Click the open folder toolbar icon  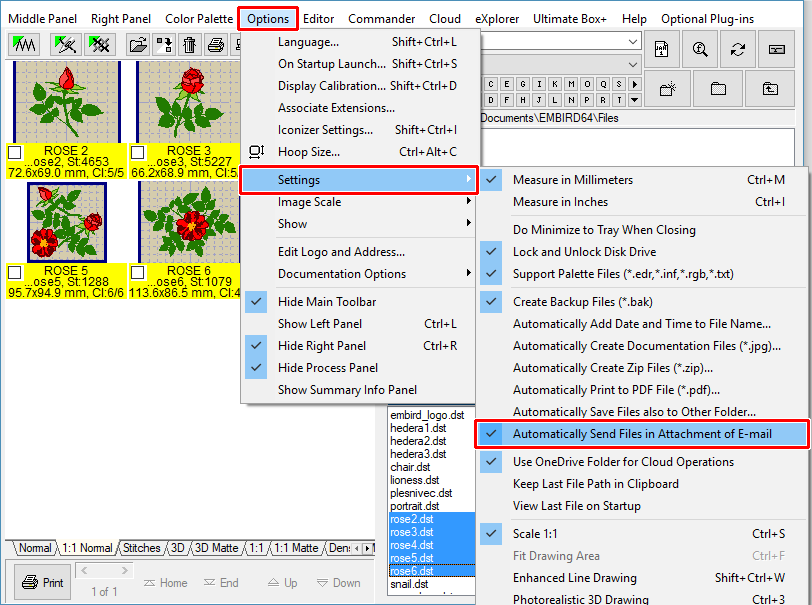[x=138, y=45]
